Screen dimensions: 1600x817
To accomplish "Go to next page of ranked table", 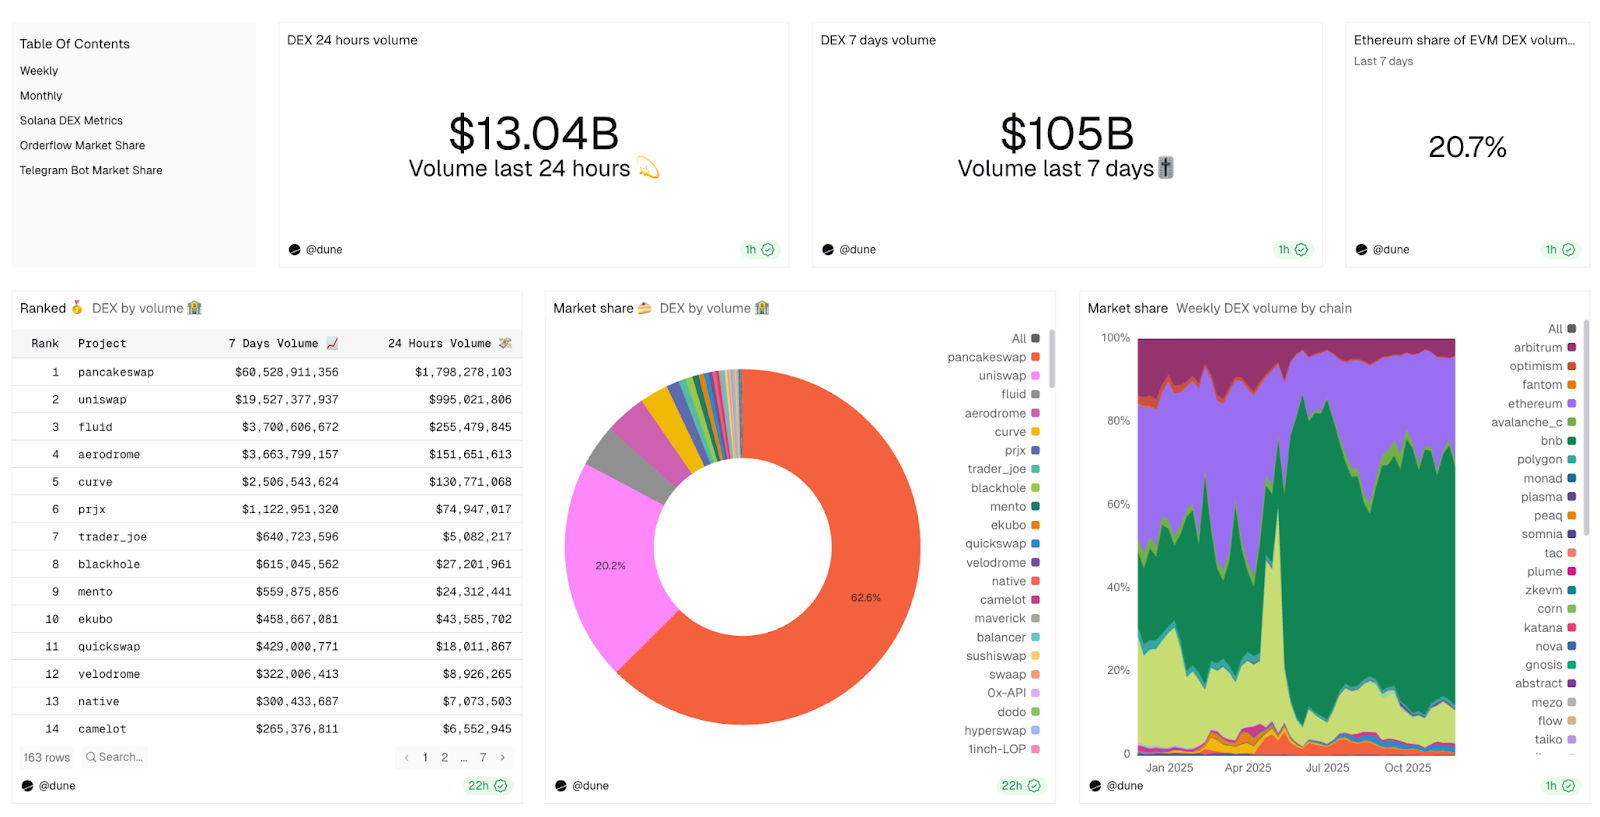I will [x=503, y=758].
